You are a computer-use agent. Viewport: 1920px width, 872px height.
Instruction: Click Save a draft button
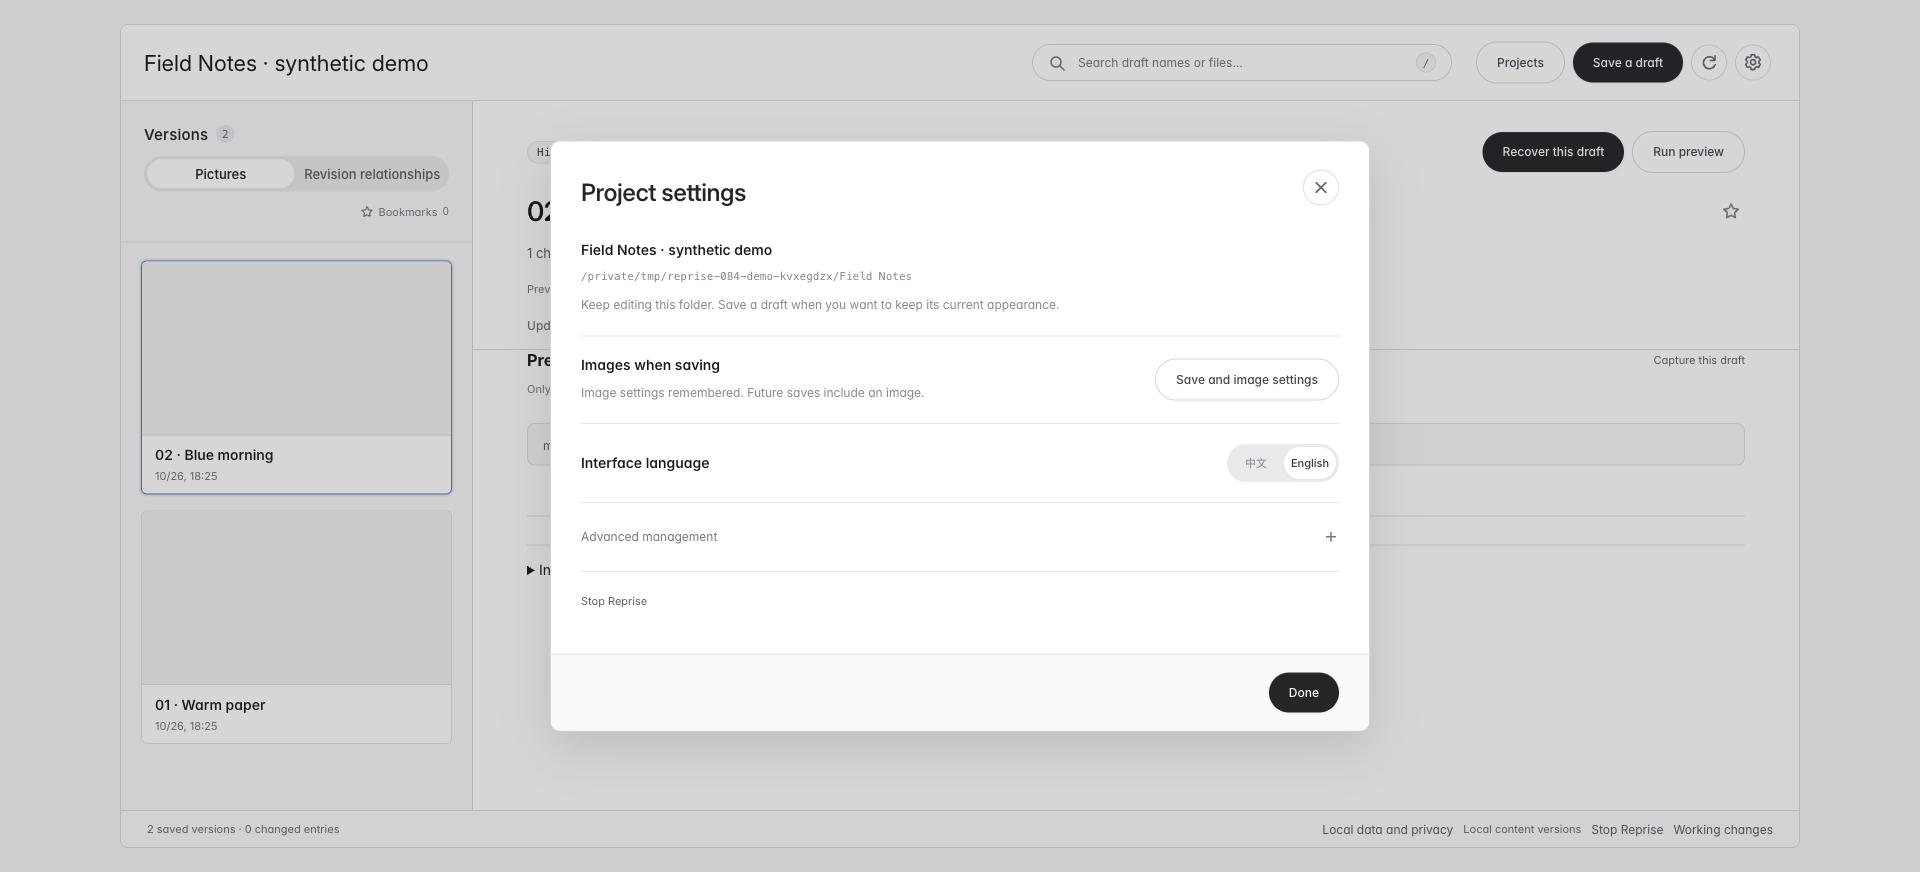(1627, 63)
